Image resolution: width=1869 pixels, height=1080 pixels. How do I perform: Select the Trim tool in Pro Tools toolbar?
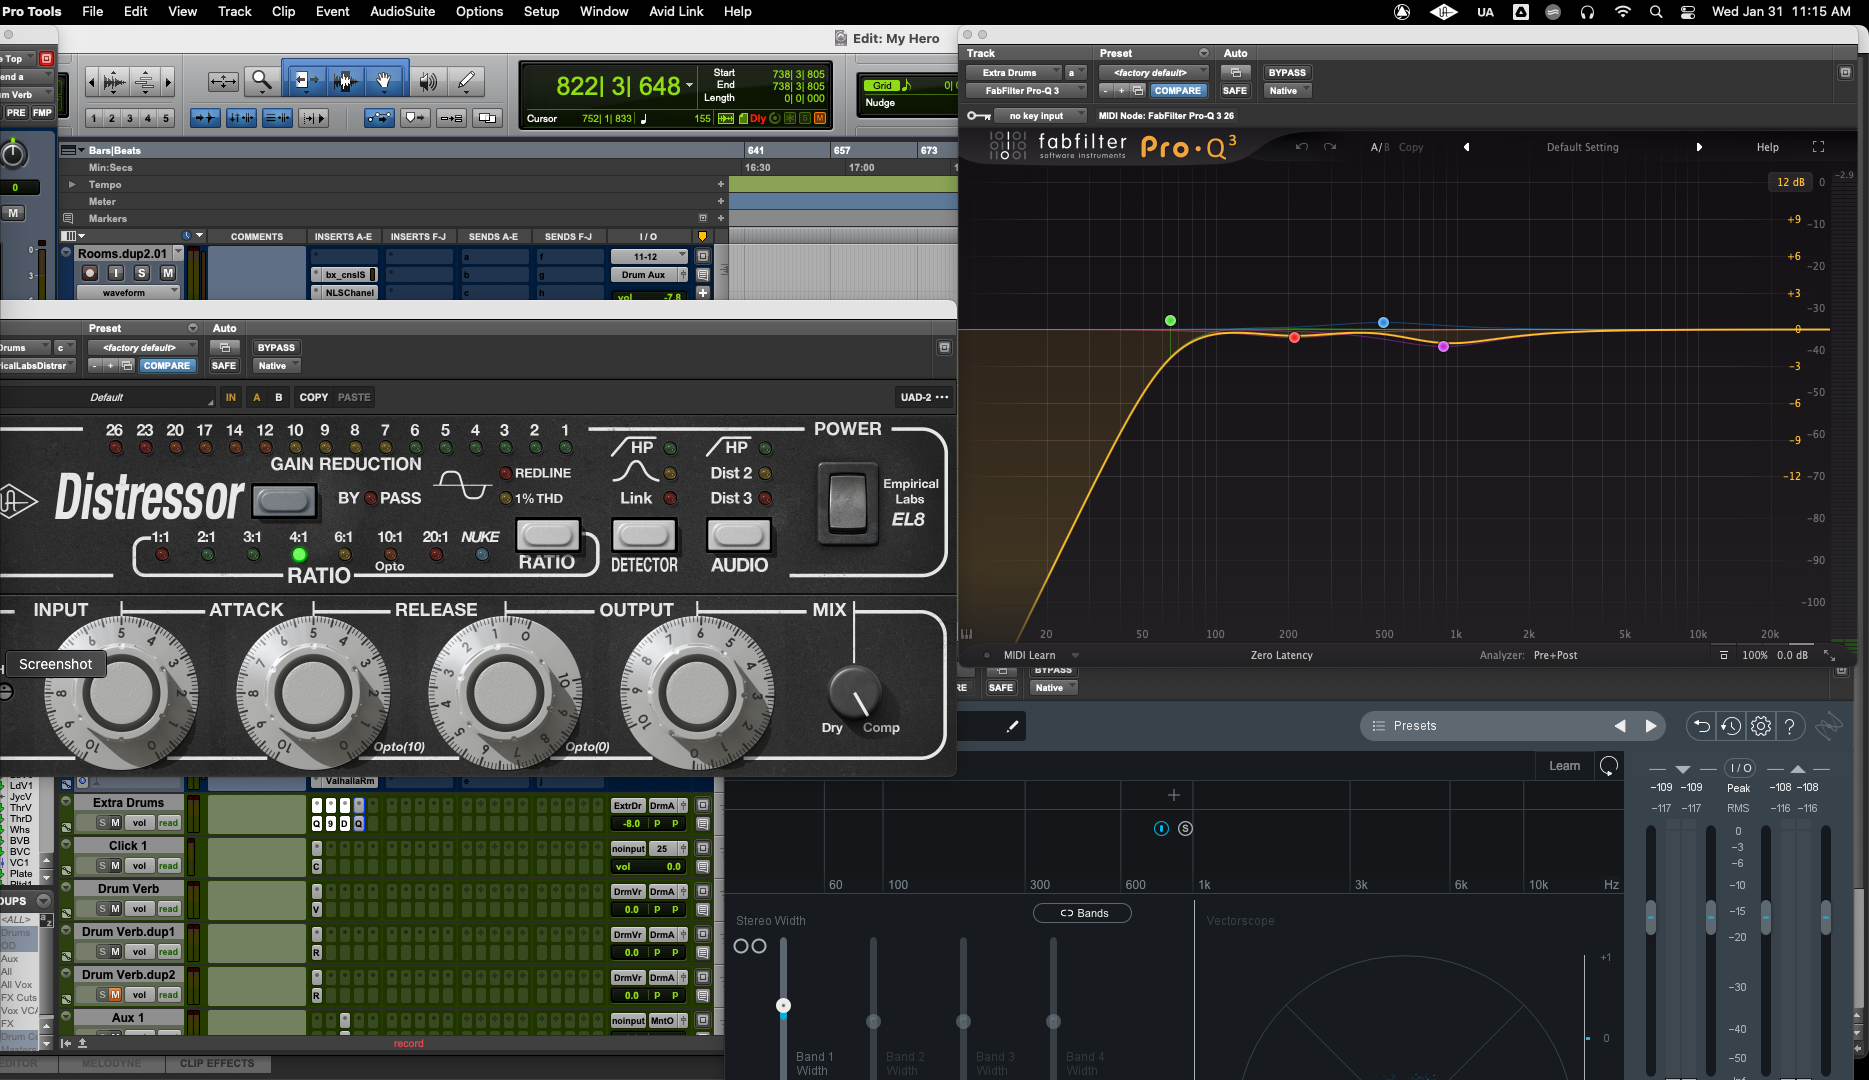click(305, 81)
